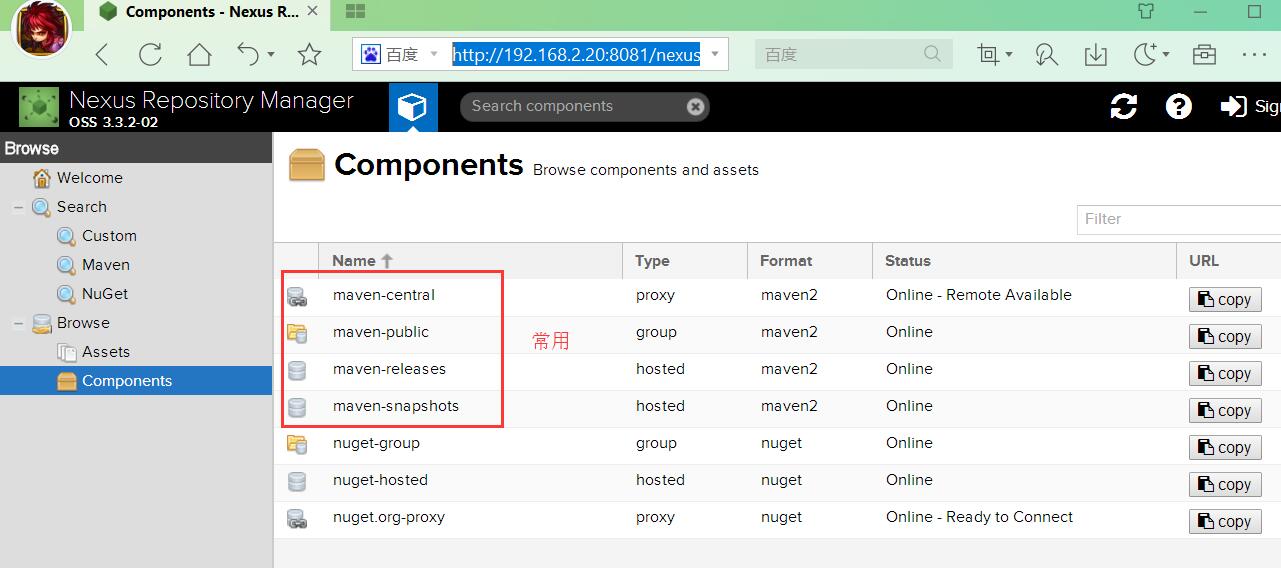Copy the maven-snapshots URL

click(1225, 410)
